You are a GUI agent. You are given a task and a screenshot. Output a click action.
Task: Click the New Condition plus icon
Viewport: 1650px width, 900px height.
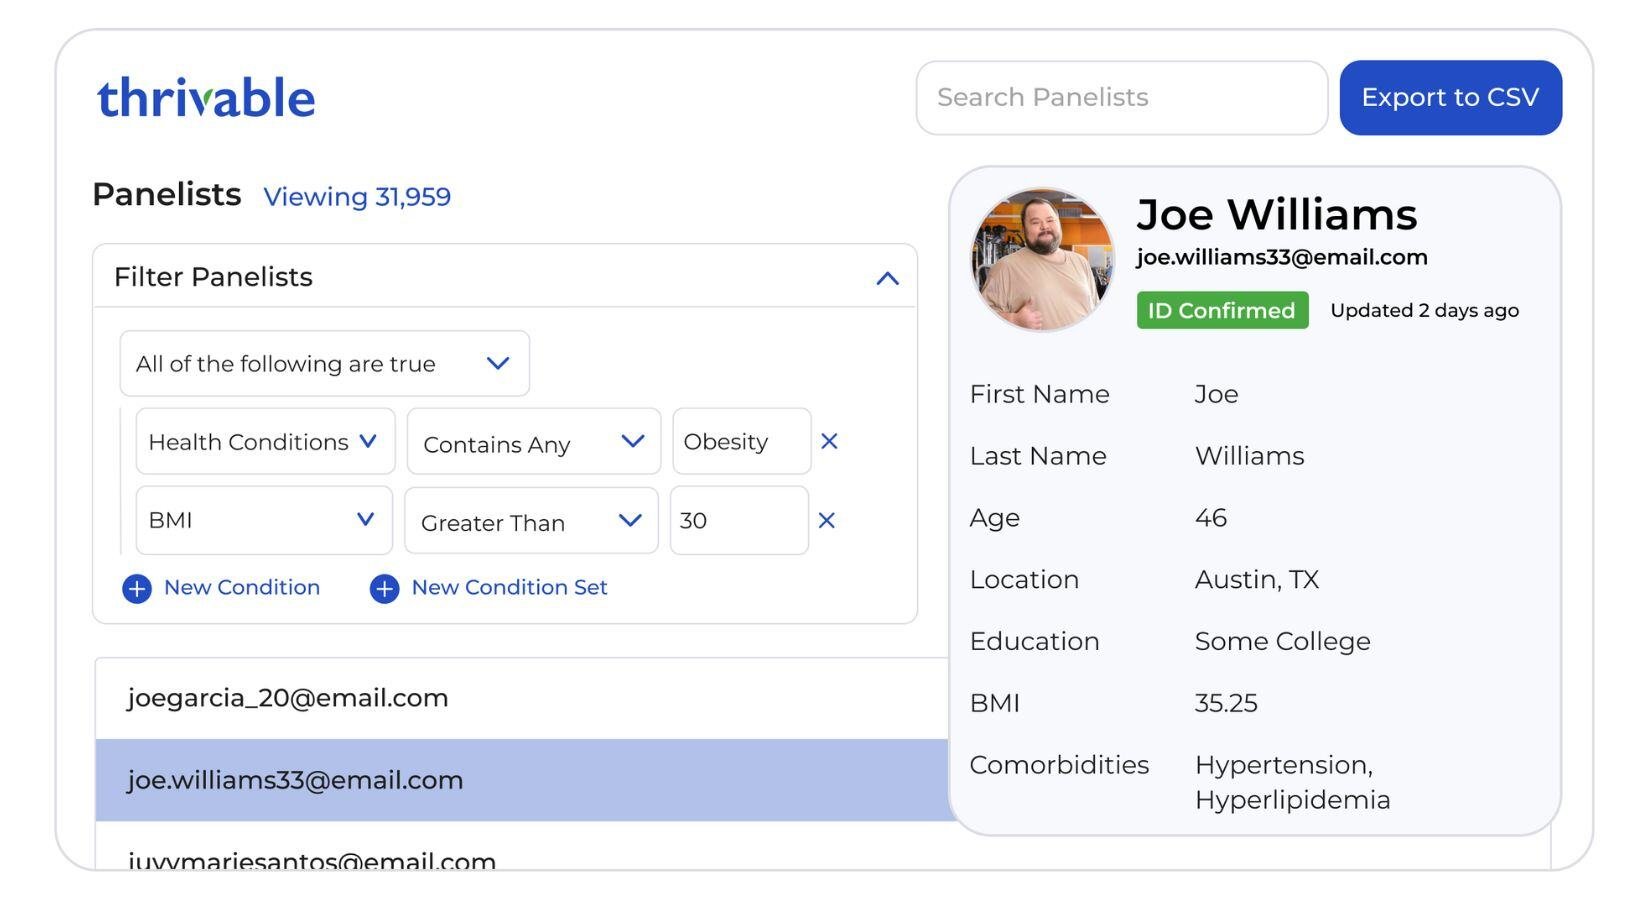coord(137,589)
